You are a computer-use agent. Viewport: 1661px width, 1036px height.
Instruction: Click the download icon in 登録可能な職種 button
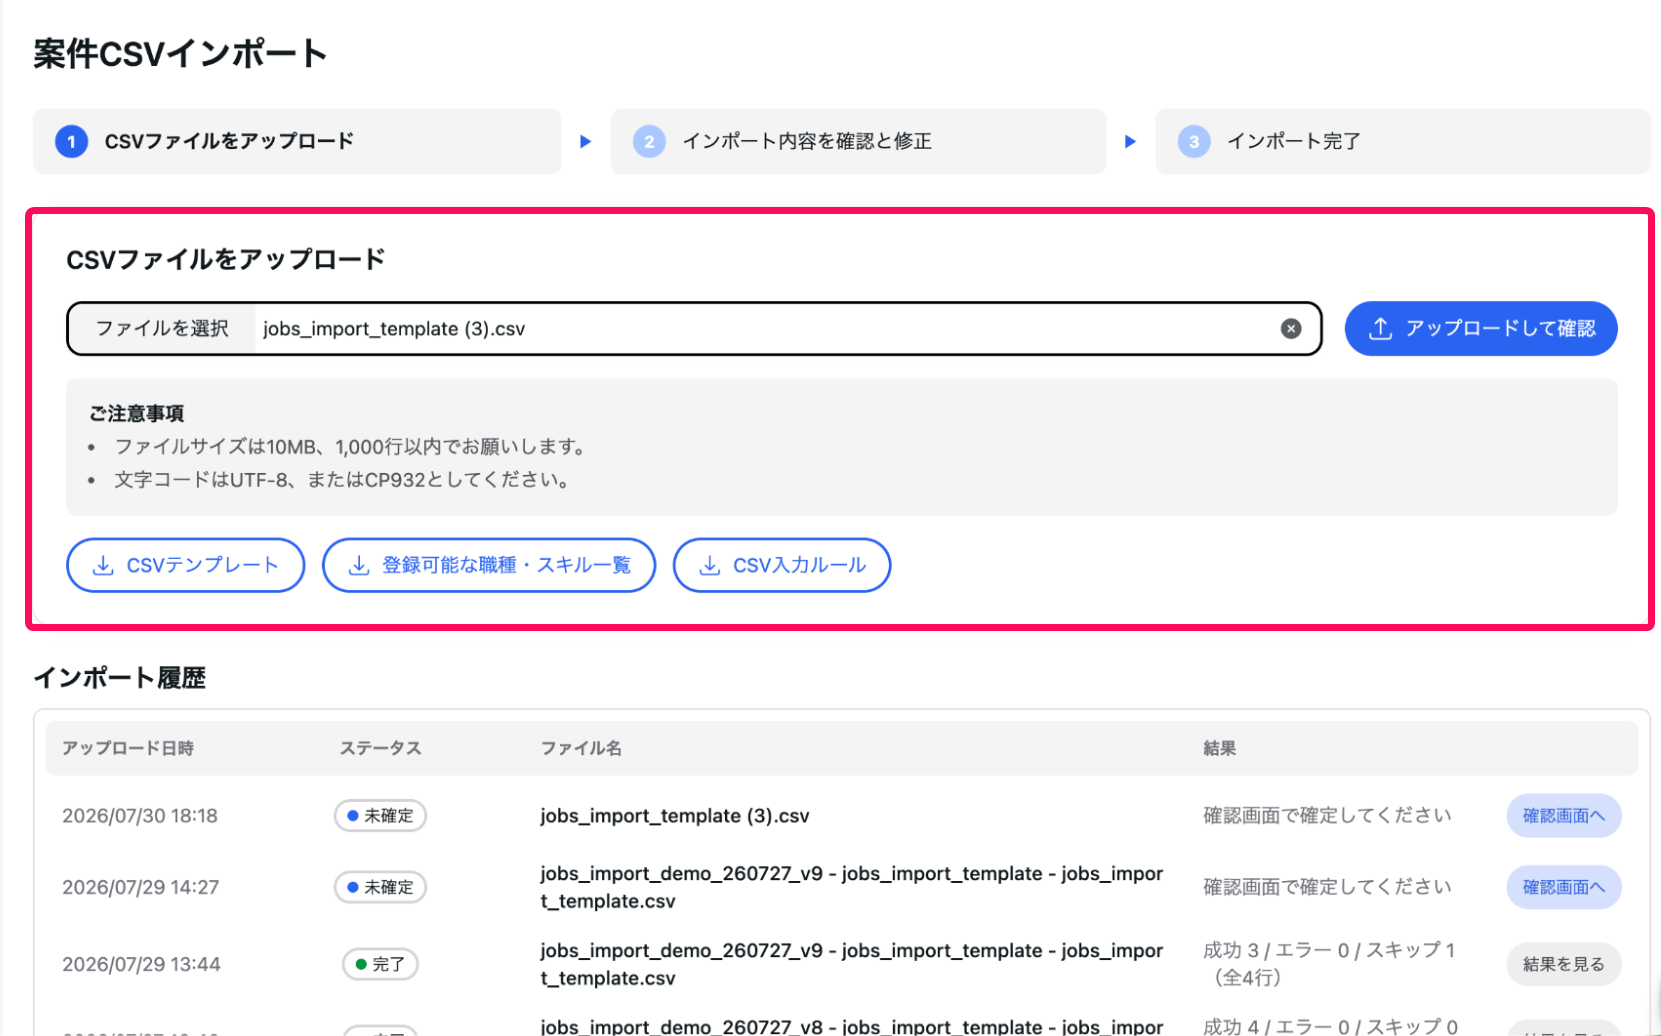pos(359,565)
